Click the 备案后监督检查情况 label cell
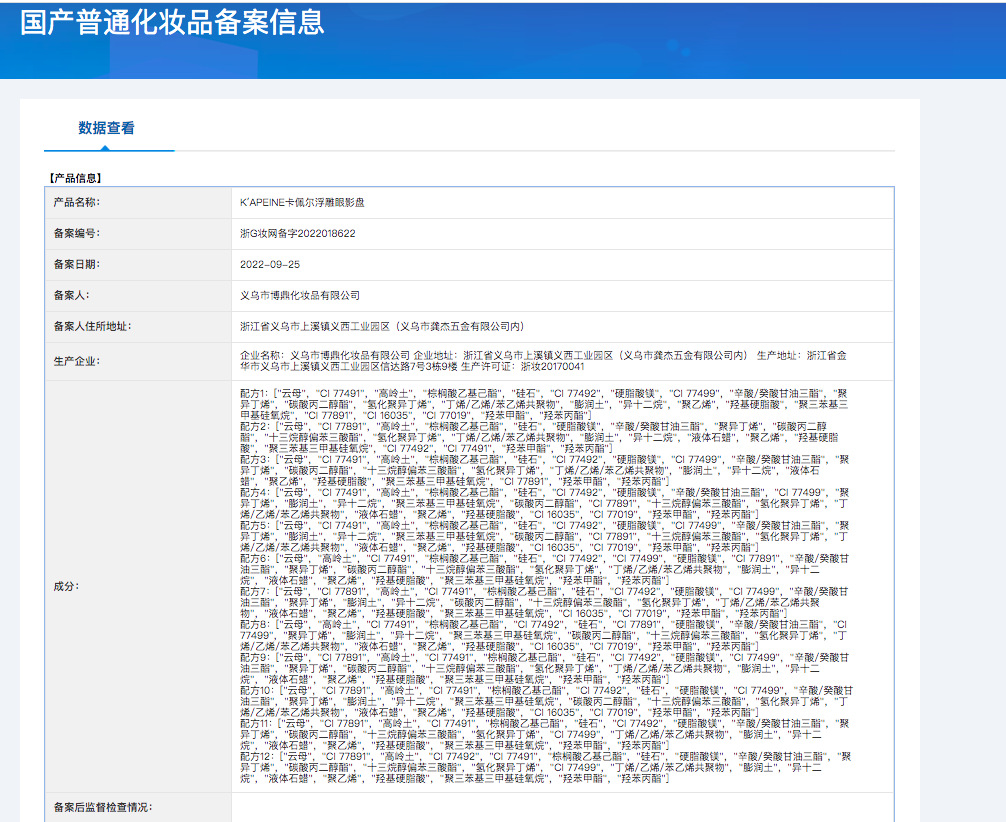This screenshot has width=1006, height=822. click(x=138, y=807)
